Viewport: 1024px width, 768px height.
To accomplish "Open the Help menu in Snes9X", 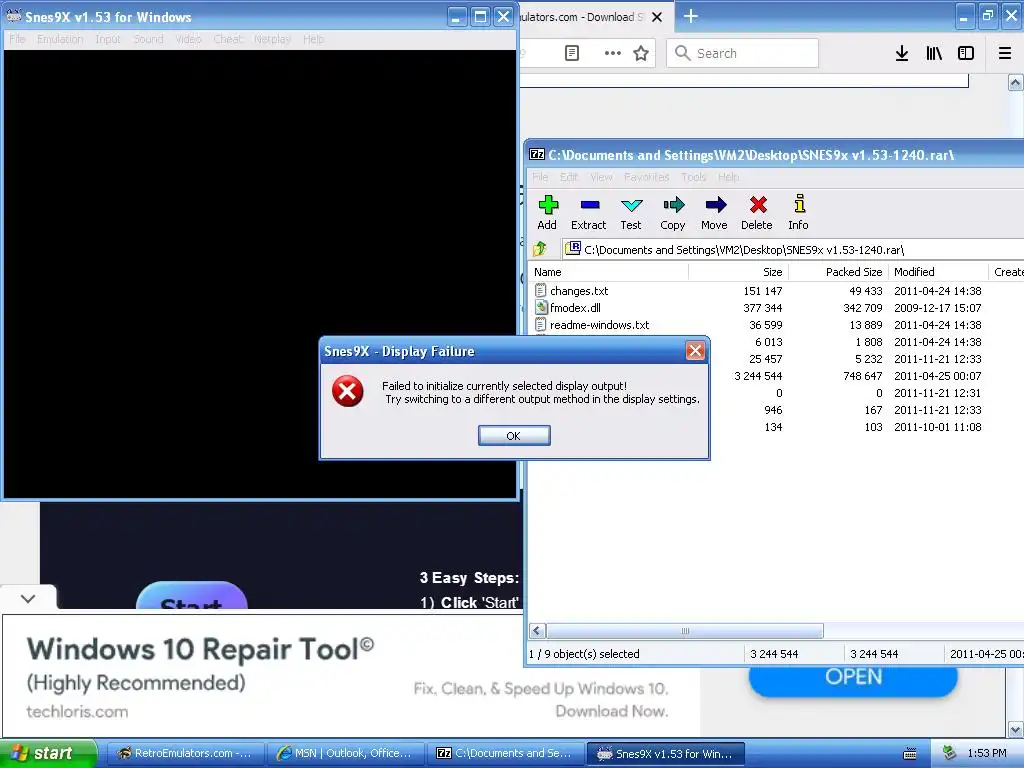I will tap(313, 39).
